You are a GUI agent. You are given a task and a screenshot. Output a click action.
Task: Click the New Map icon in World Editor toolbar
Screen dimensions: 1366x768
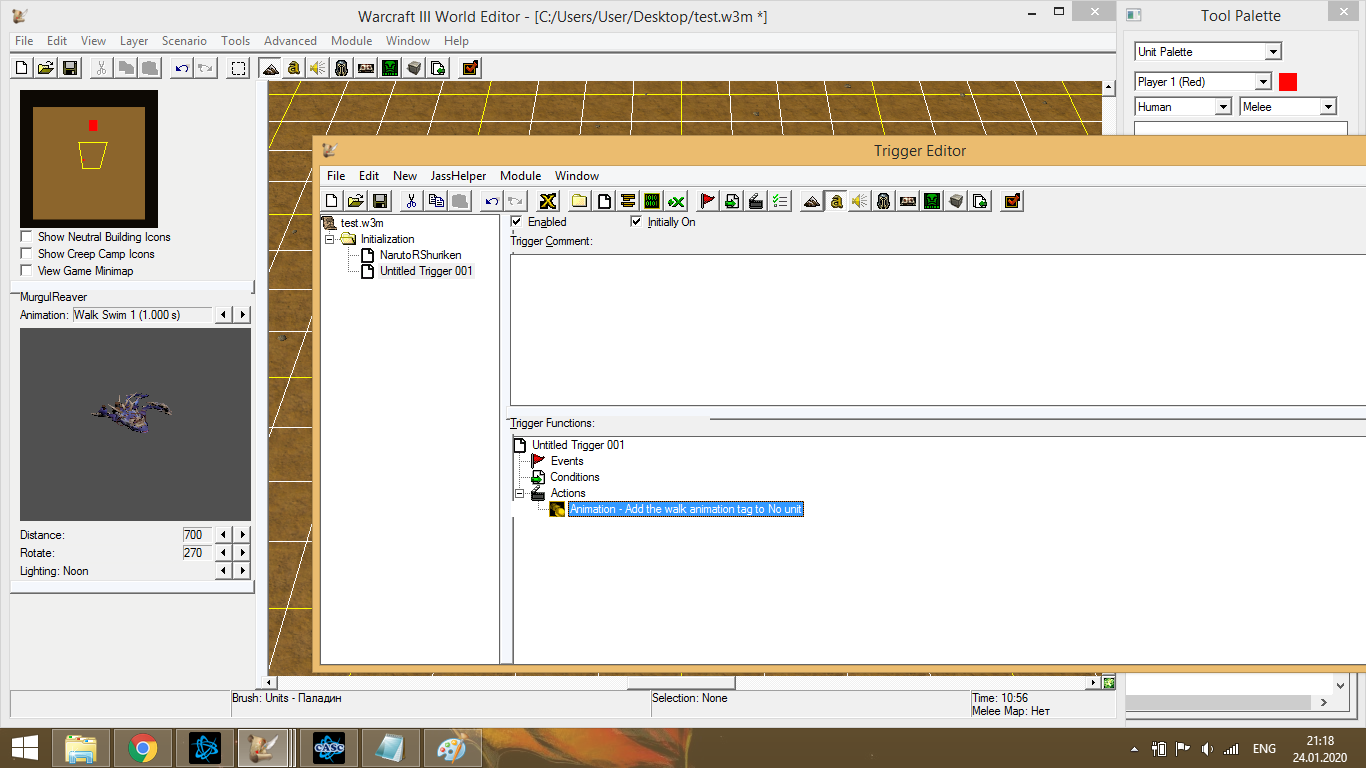pos(22,68)
